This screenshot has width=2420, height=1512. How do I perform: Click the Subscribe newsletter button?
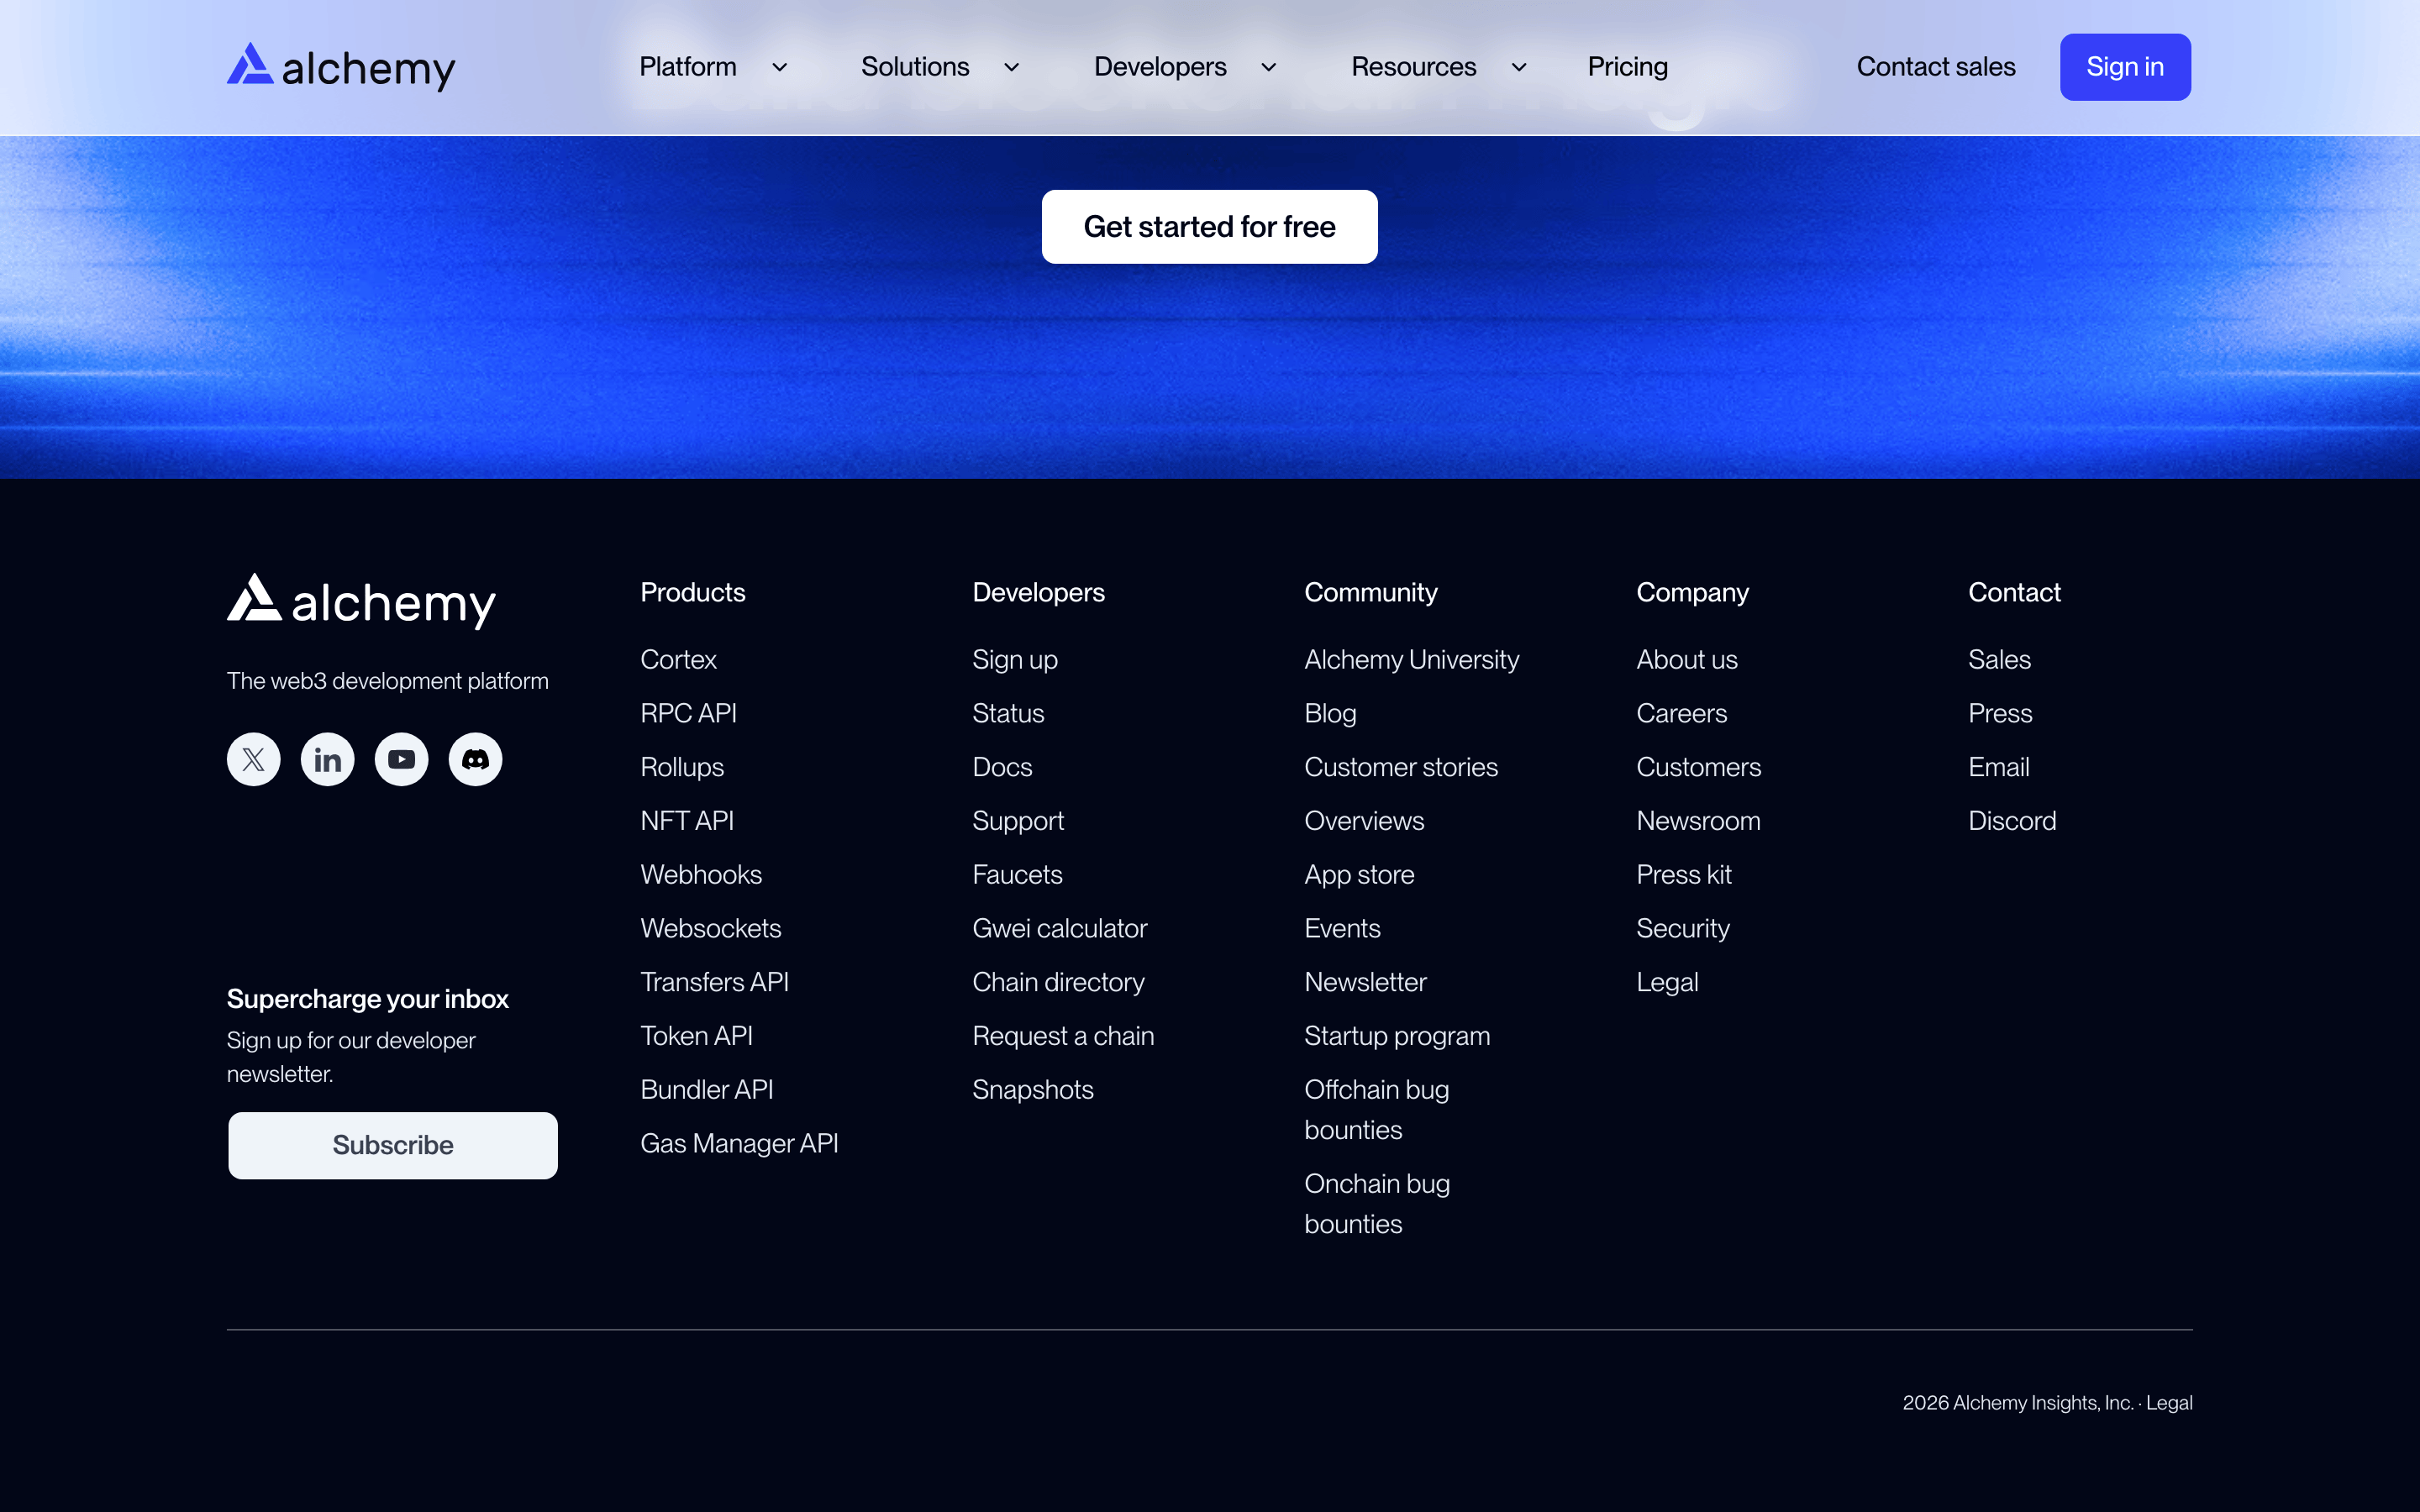(x=393, y=1145)
